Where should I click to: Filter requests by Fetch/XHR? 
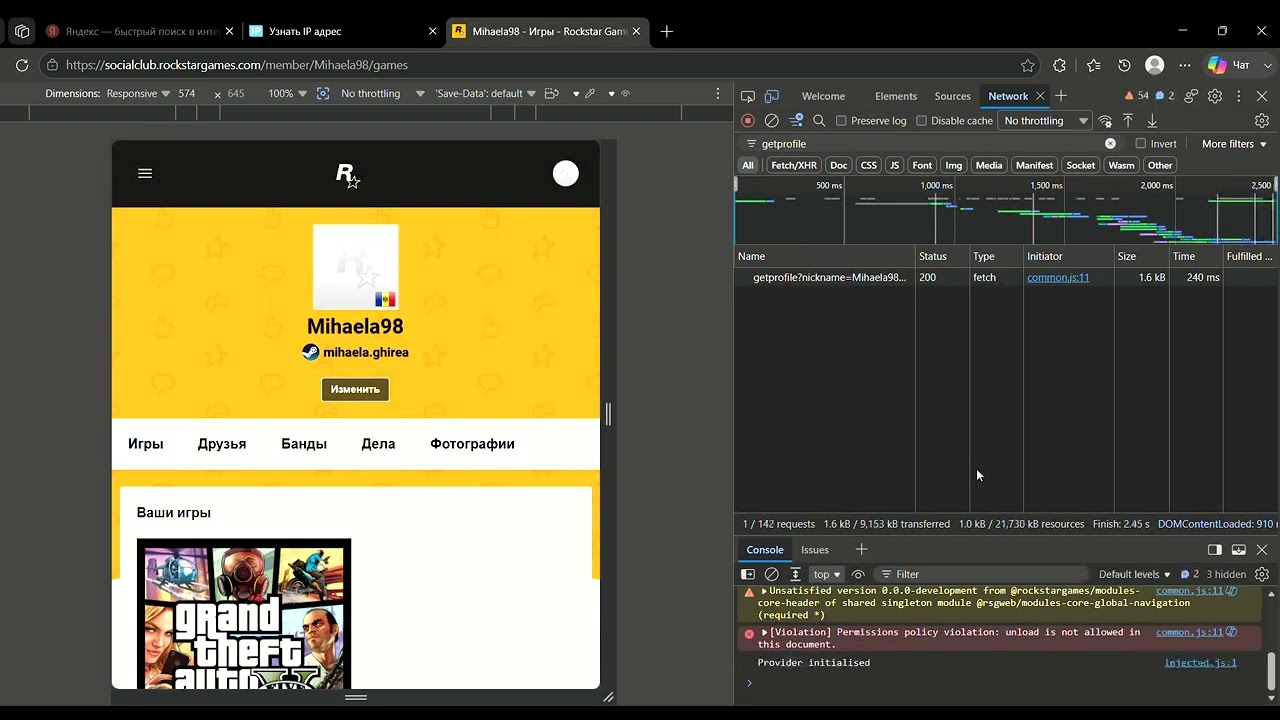click(794, 165)
